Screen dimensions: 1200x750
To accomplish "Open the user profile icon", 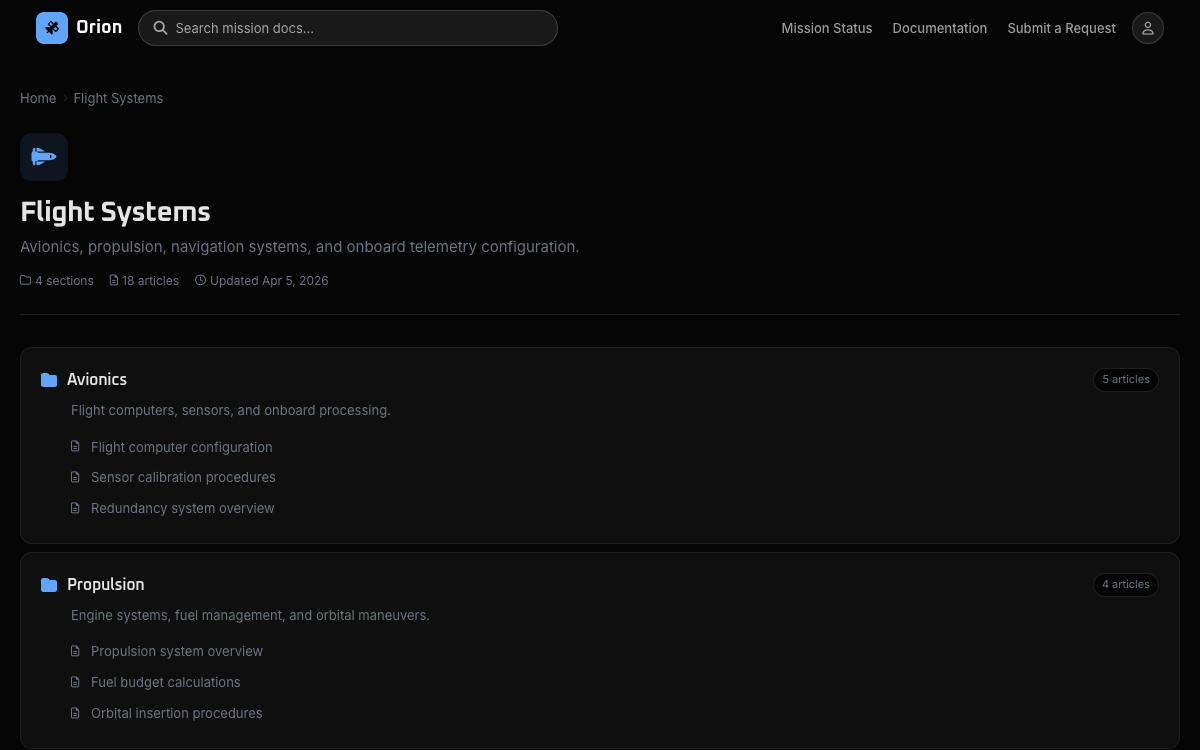I will (1148, 28).
